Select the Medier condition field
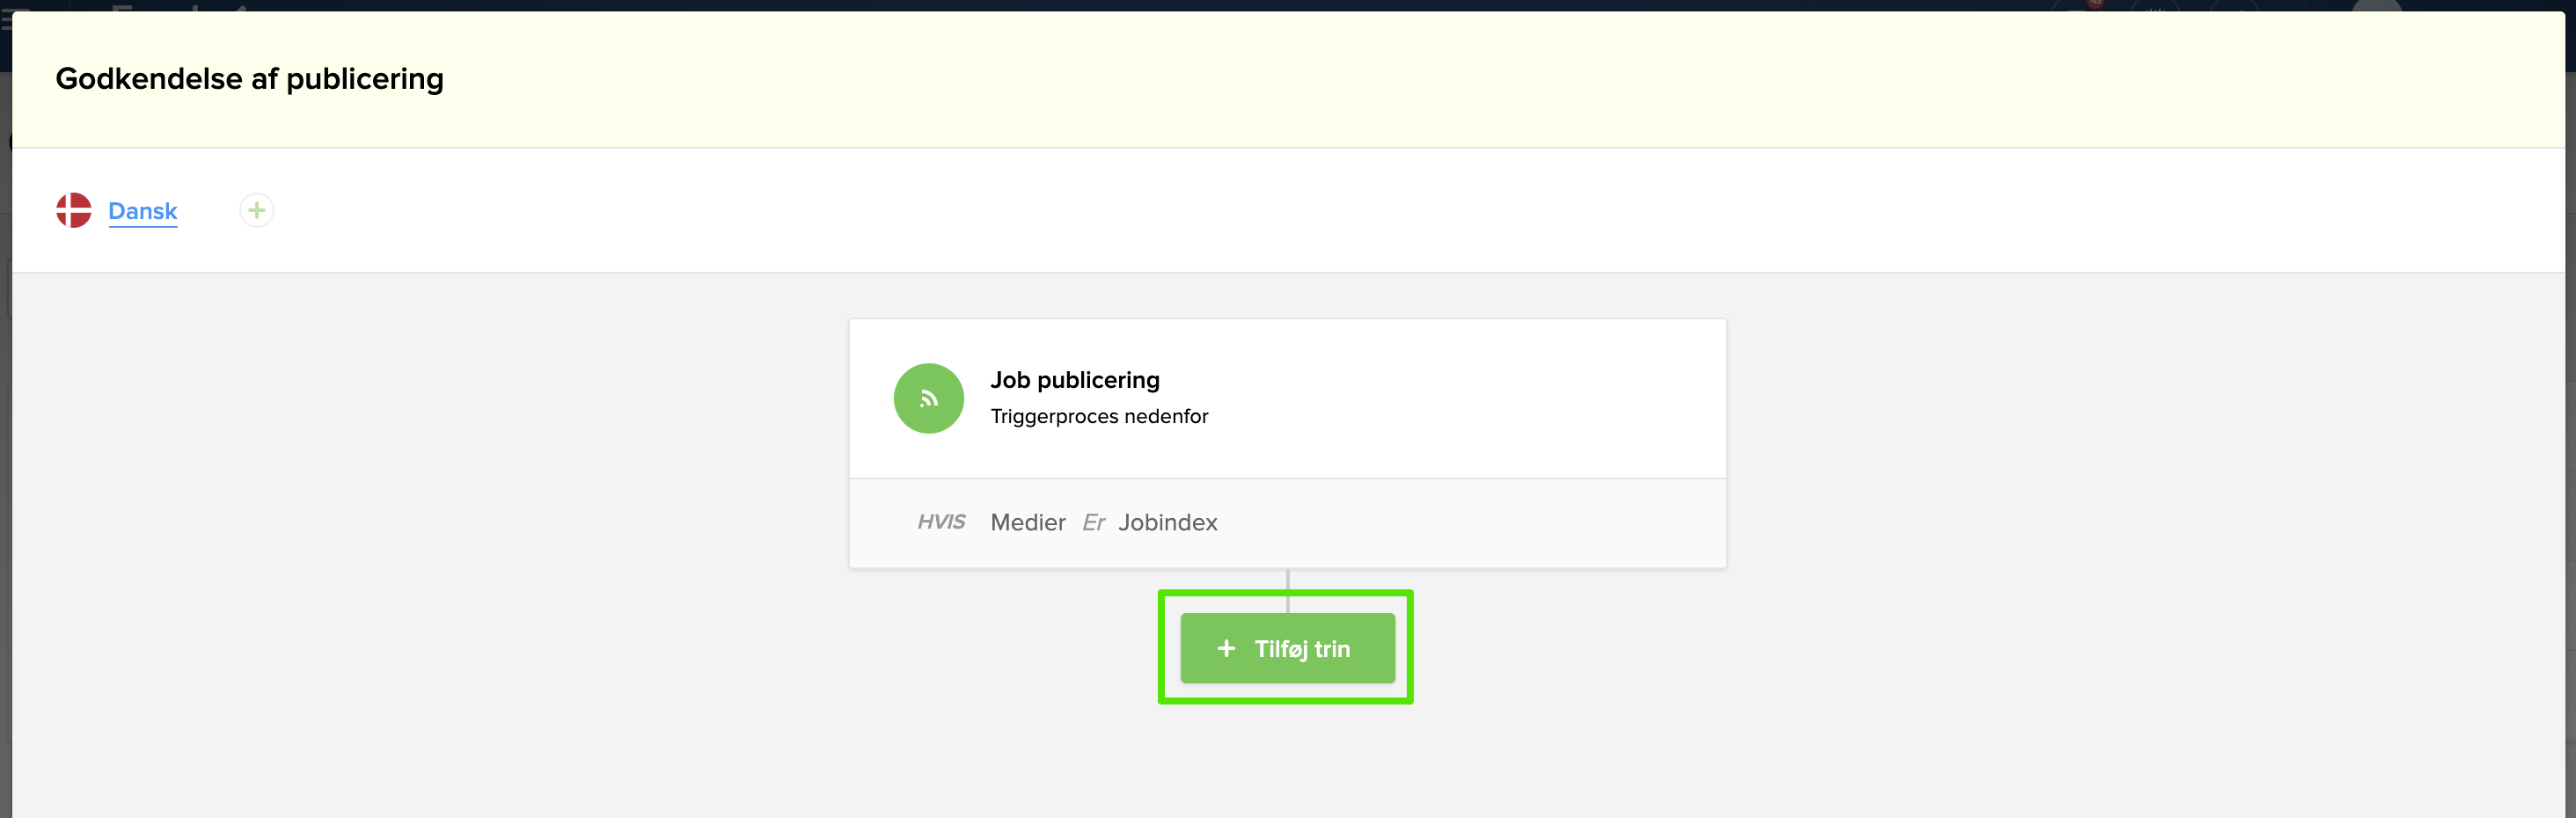 [1027, 522]
